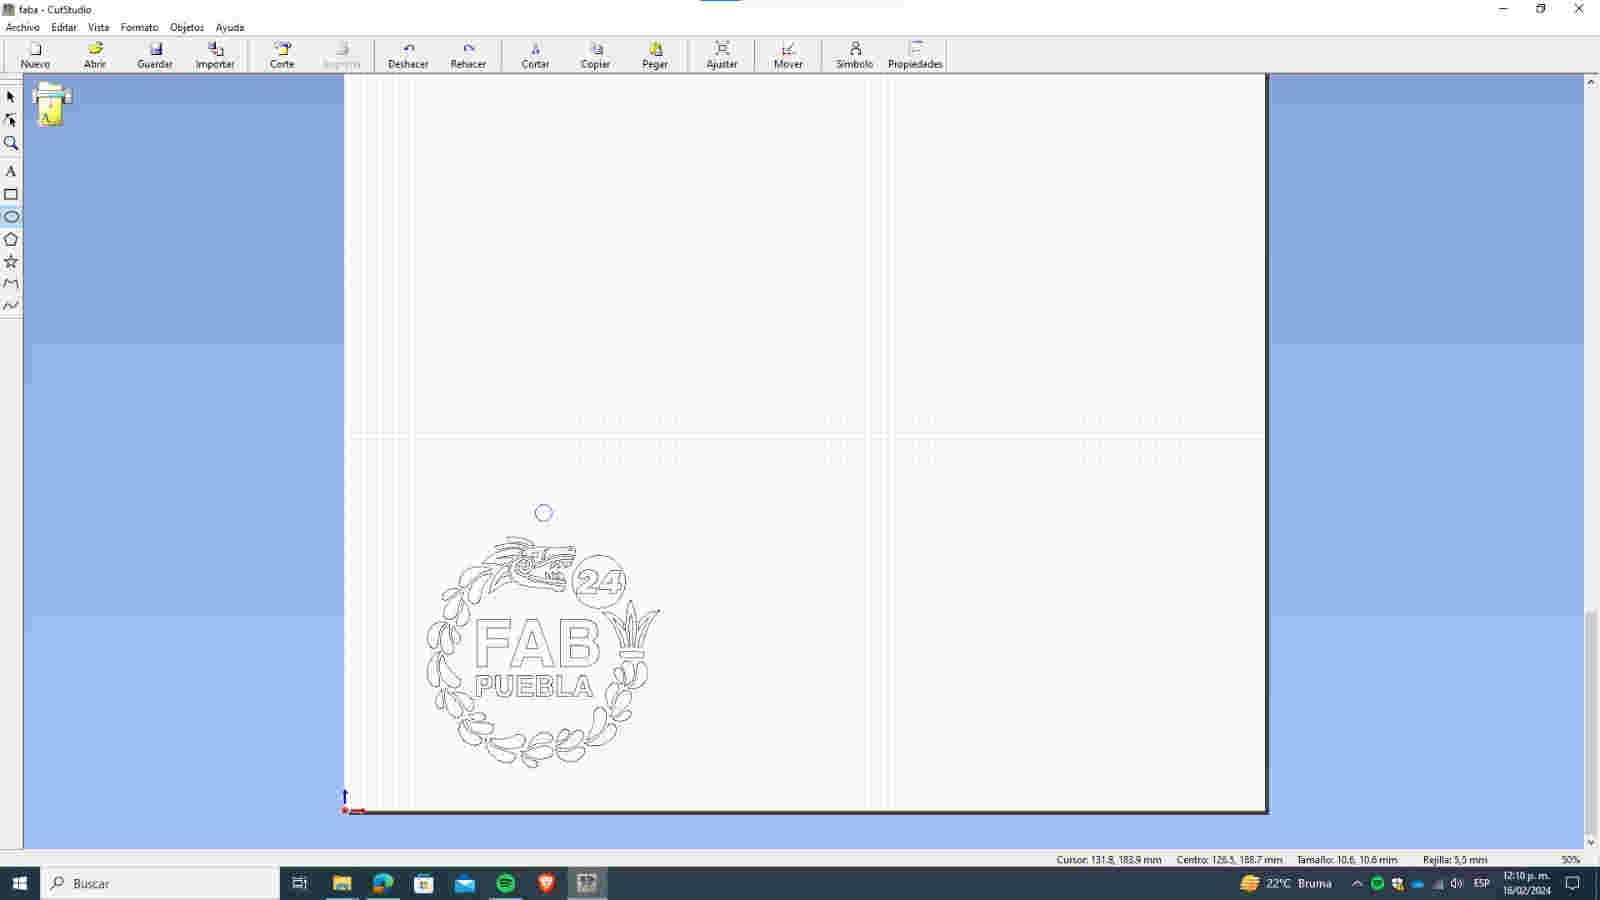Click the Ajustar fit-view button

tap(722, 55)
